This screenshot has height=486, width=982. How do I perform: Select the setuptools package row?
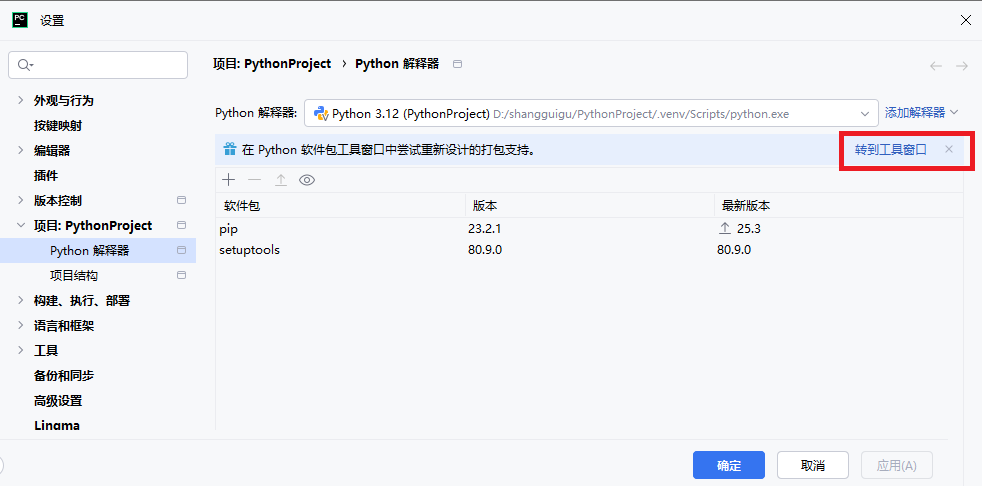589,250
